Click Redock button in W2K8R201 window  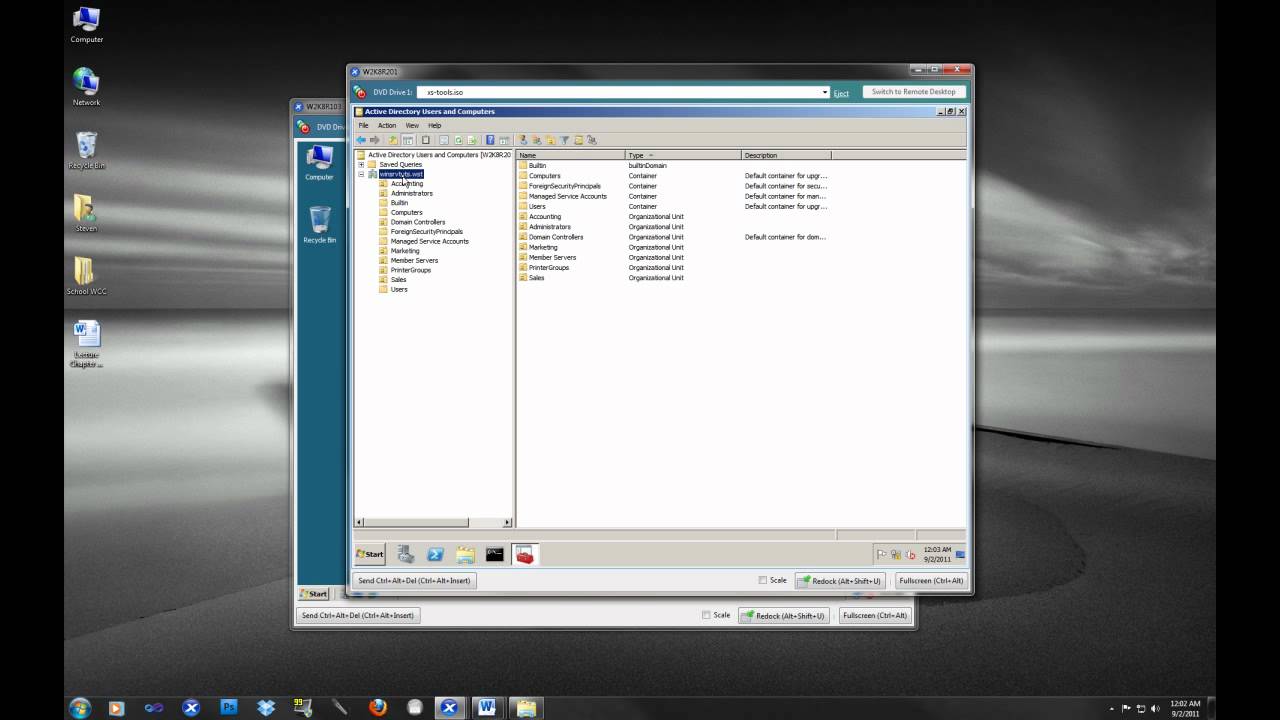[x=840, y=580]
